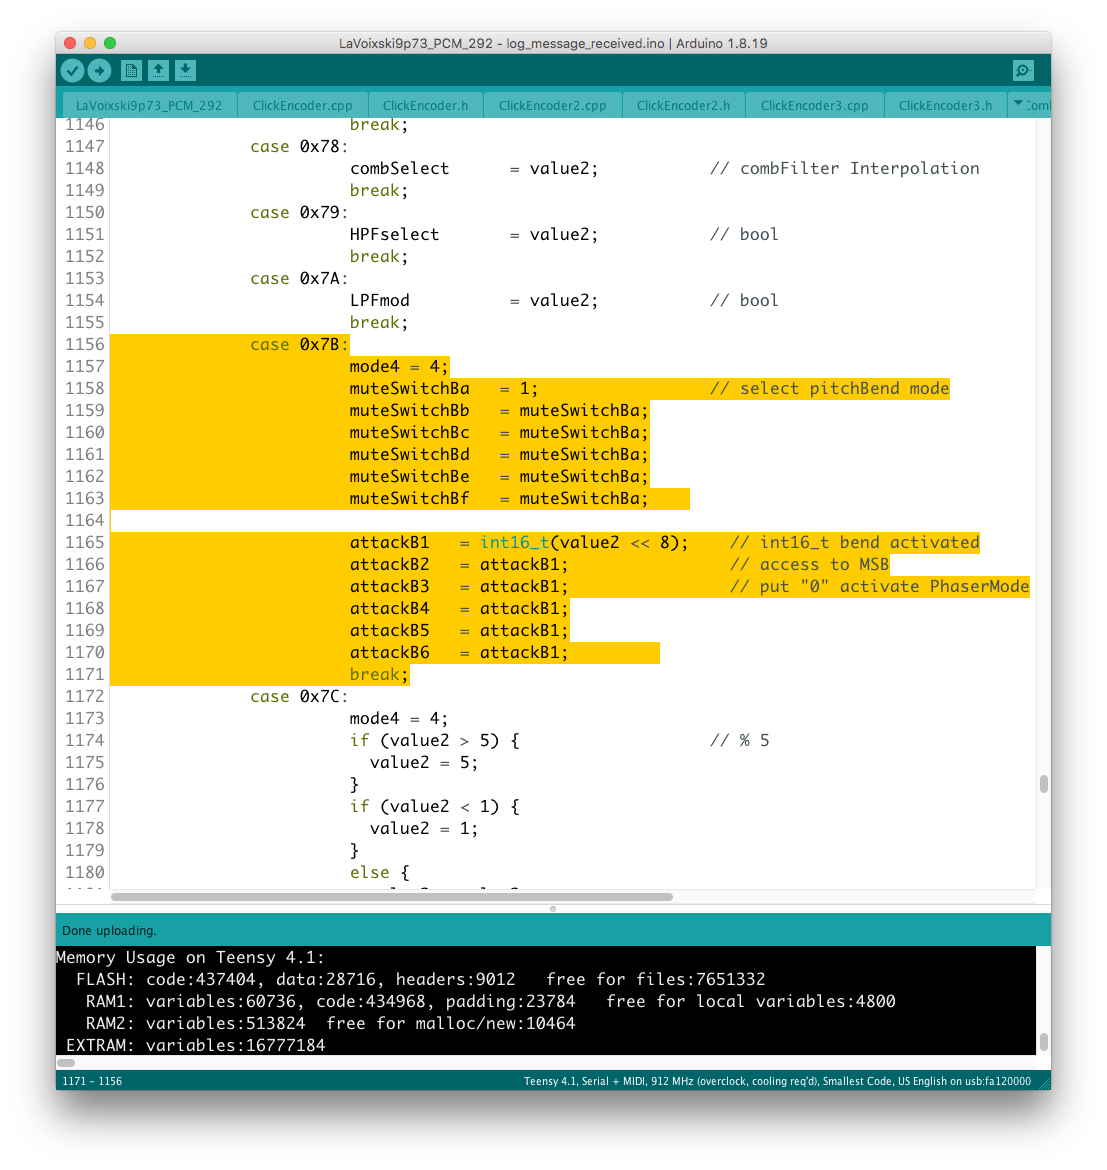Switch to the LaVoixski9p73_PCM_292 tab
The image size is (1107, 1170).
click(149, 105)
